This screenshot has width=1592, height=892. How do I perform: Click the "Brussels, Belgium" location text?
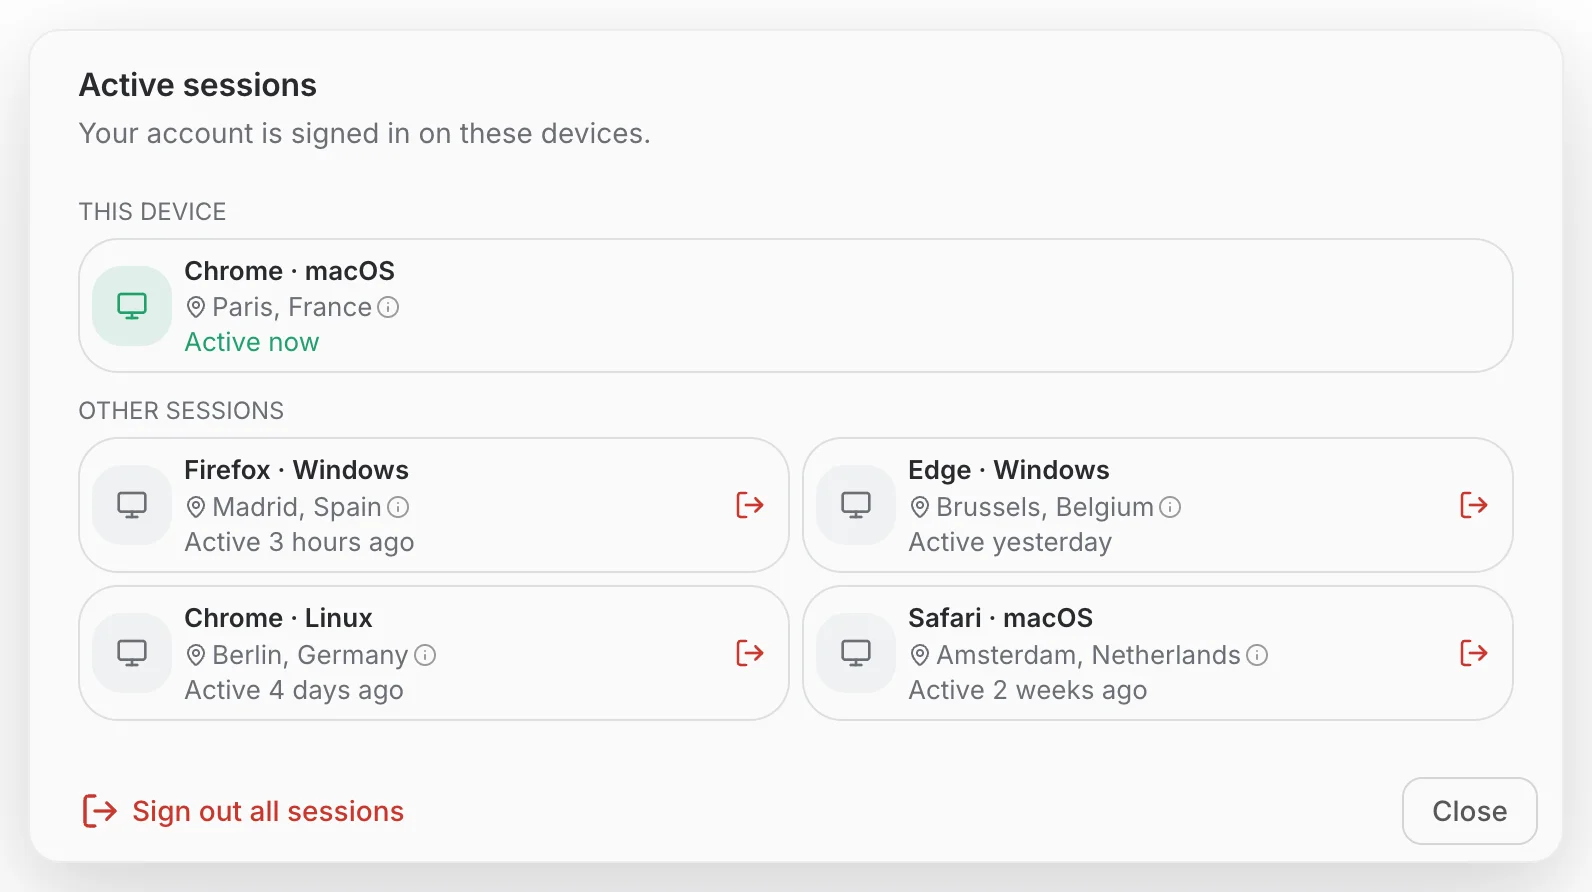(x=1045, y=507)
